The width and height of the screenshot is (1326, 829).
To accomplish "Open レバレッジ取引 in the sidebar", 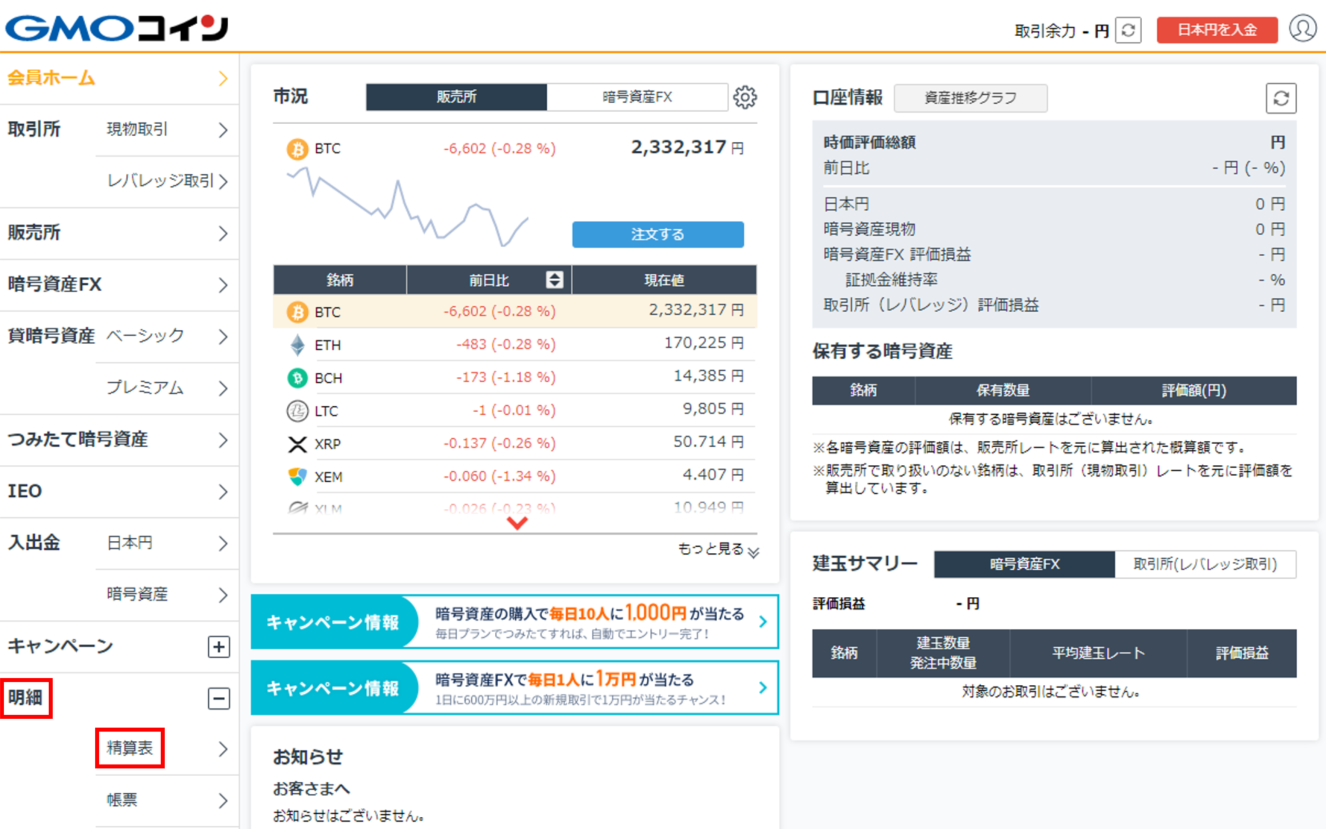I will click(x=167, y=182).
